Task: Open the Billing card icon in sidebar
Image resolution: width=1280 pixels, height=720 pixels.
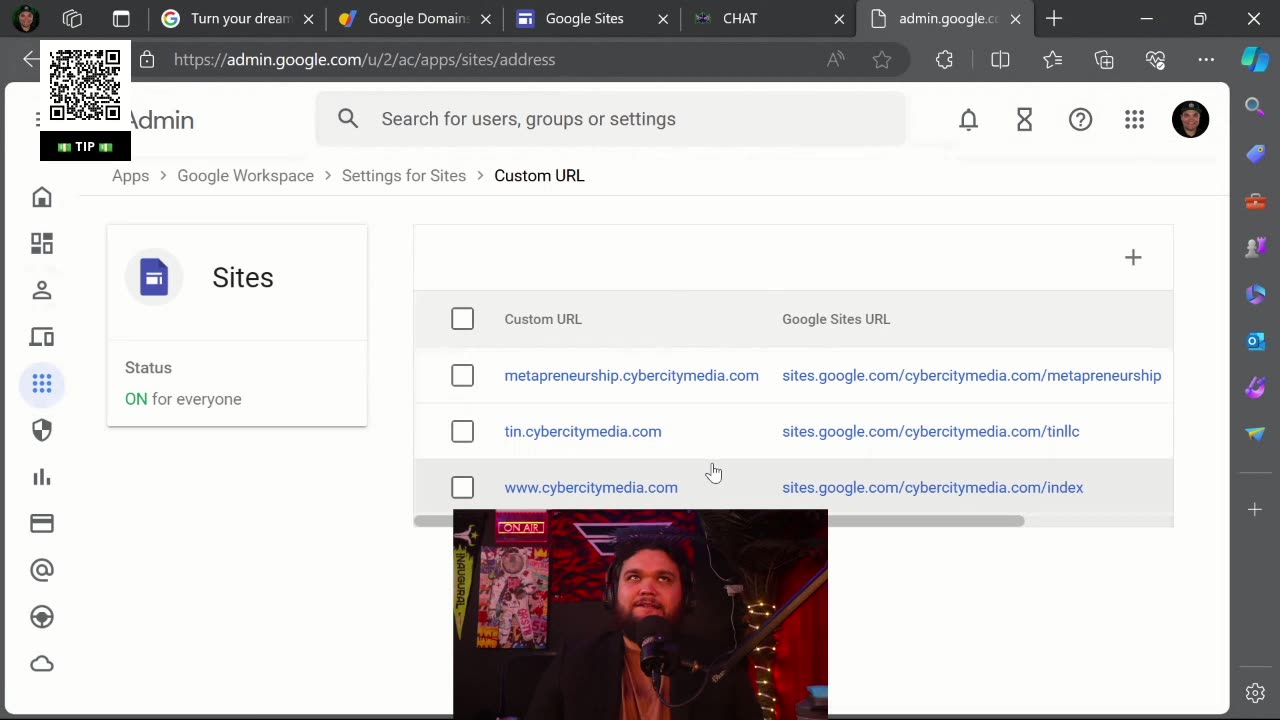Action: pos(42,523)
